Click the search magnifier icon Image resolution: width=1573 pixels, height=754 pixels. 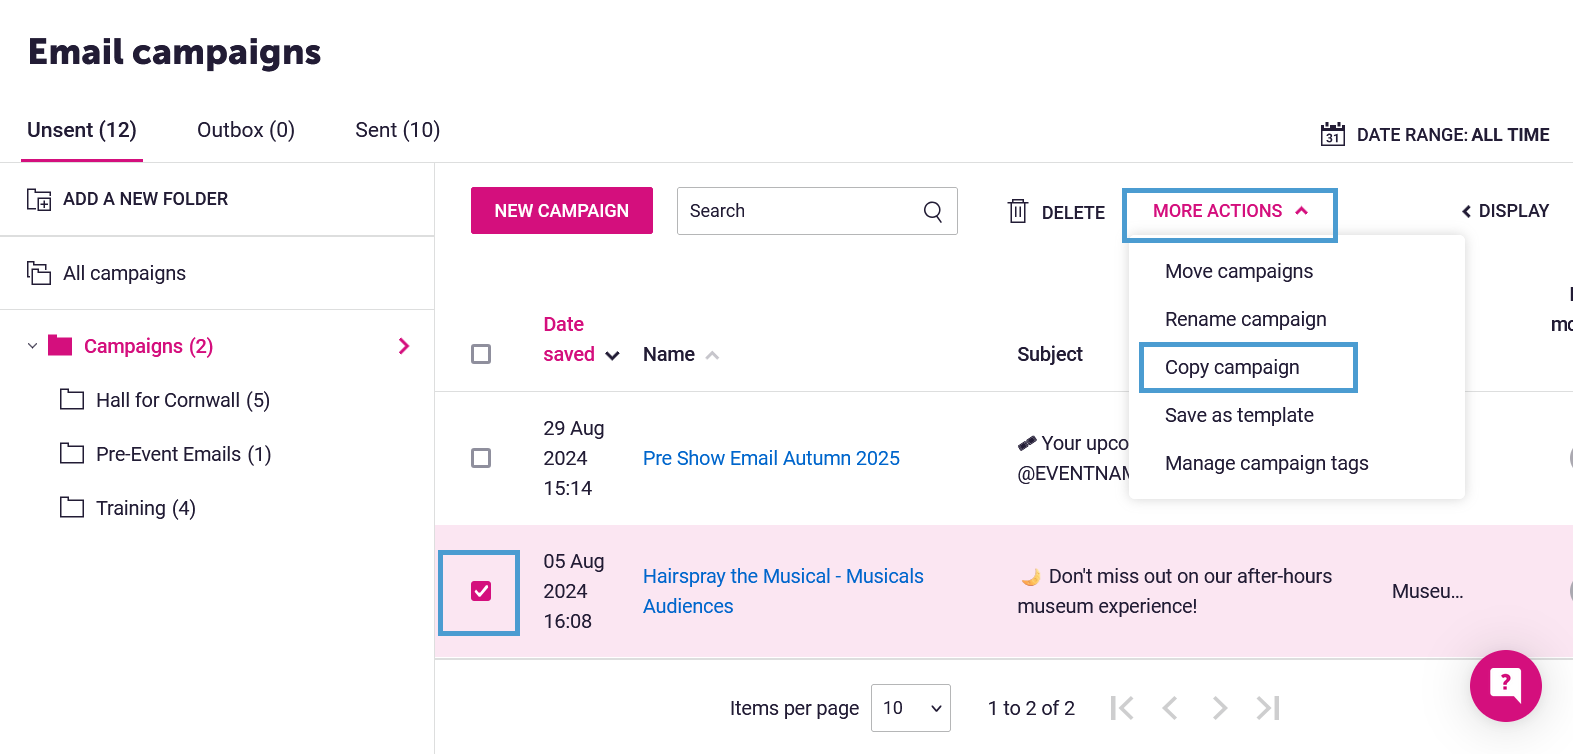[x=932, y=211]
